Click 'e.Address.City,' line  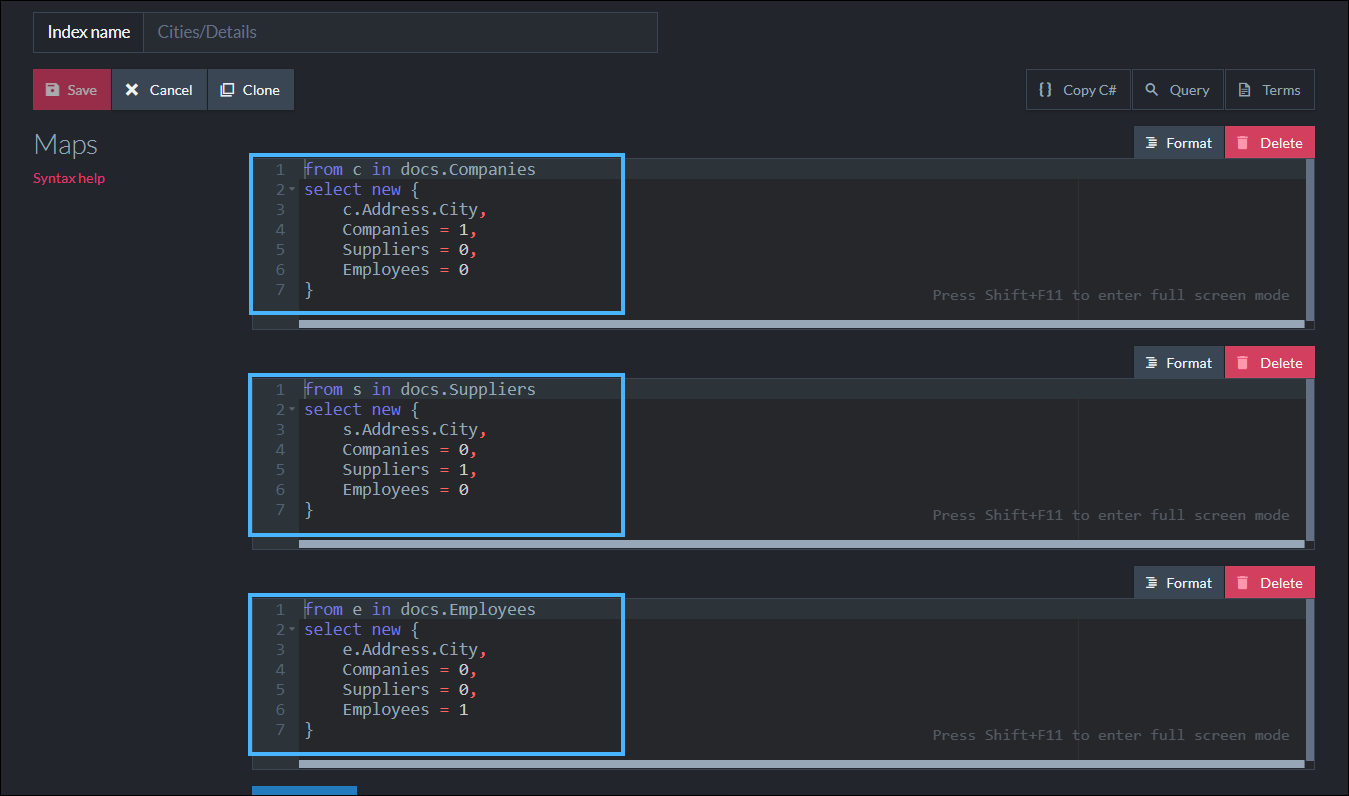[x=415, y=650]
